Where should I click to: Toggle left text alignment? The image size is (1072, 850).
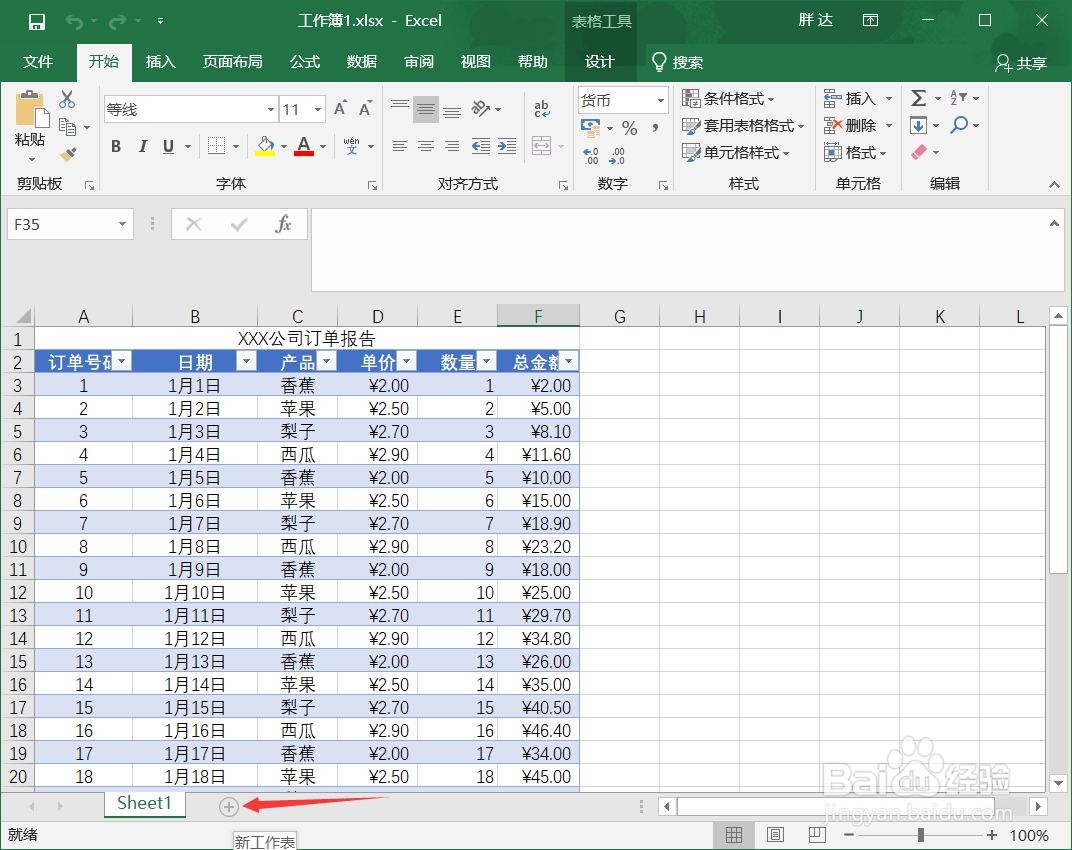click(x=400, y=146)
